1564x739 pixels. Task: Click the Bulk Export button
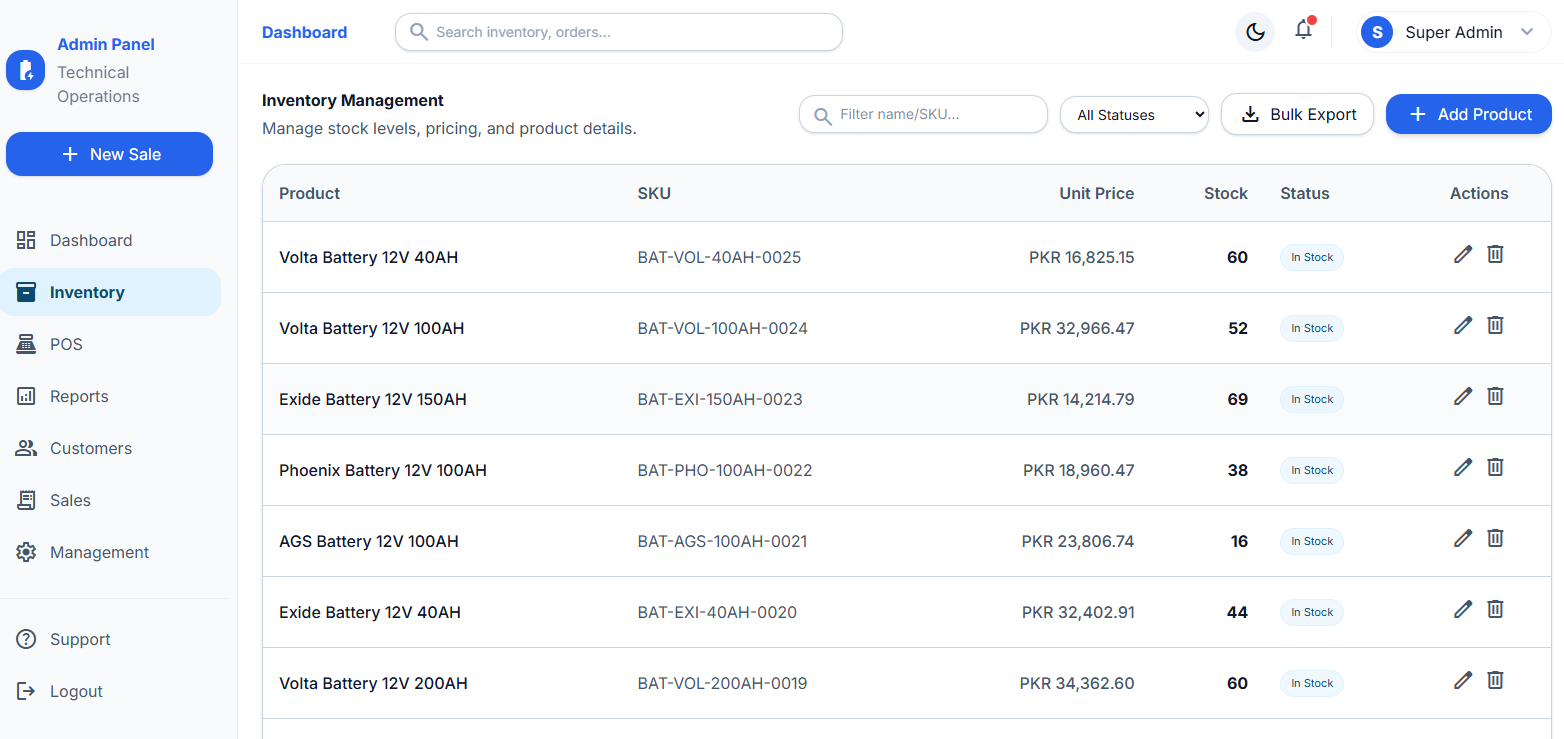point(1298,114)
